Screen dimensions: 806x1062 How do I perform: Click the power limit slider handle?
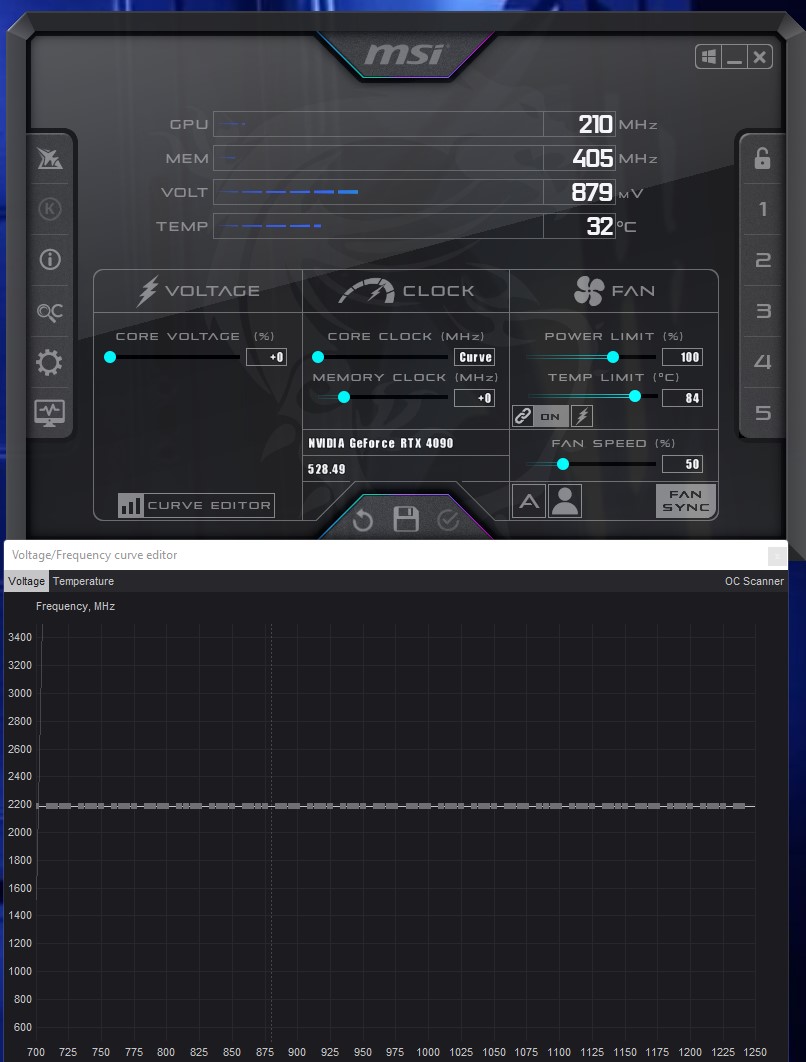(x=612, y=357)
